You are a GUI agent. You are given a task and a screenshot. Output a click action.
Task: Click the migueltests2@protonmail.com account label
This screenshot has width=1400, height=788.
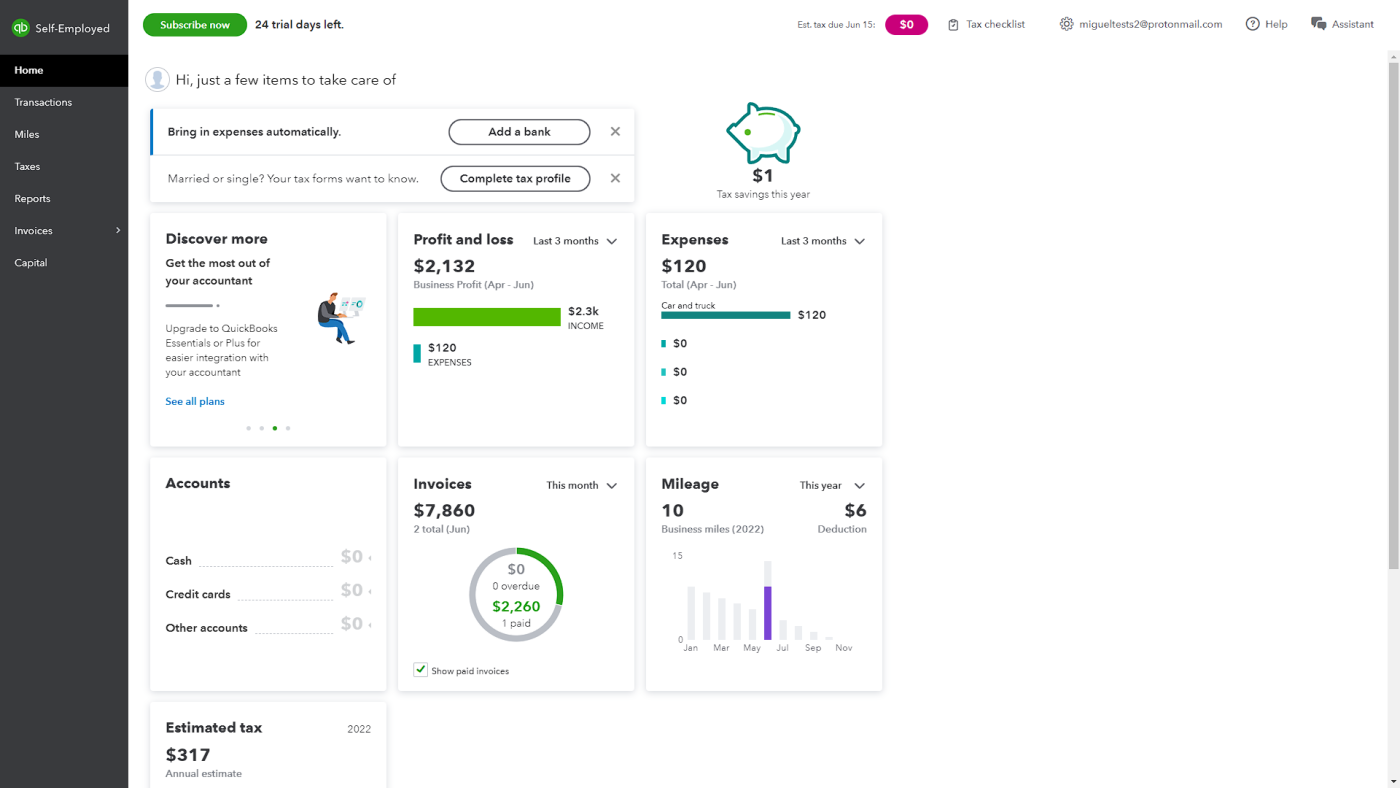coord(1151,24)
